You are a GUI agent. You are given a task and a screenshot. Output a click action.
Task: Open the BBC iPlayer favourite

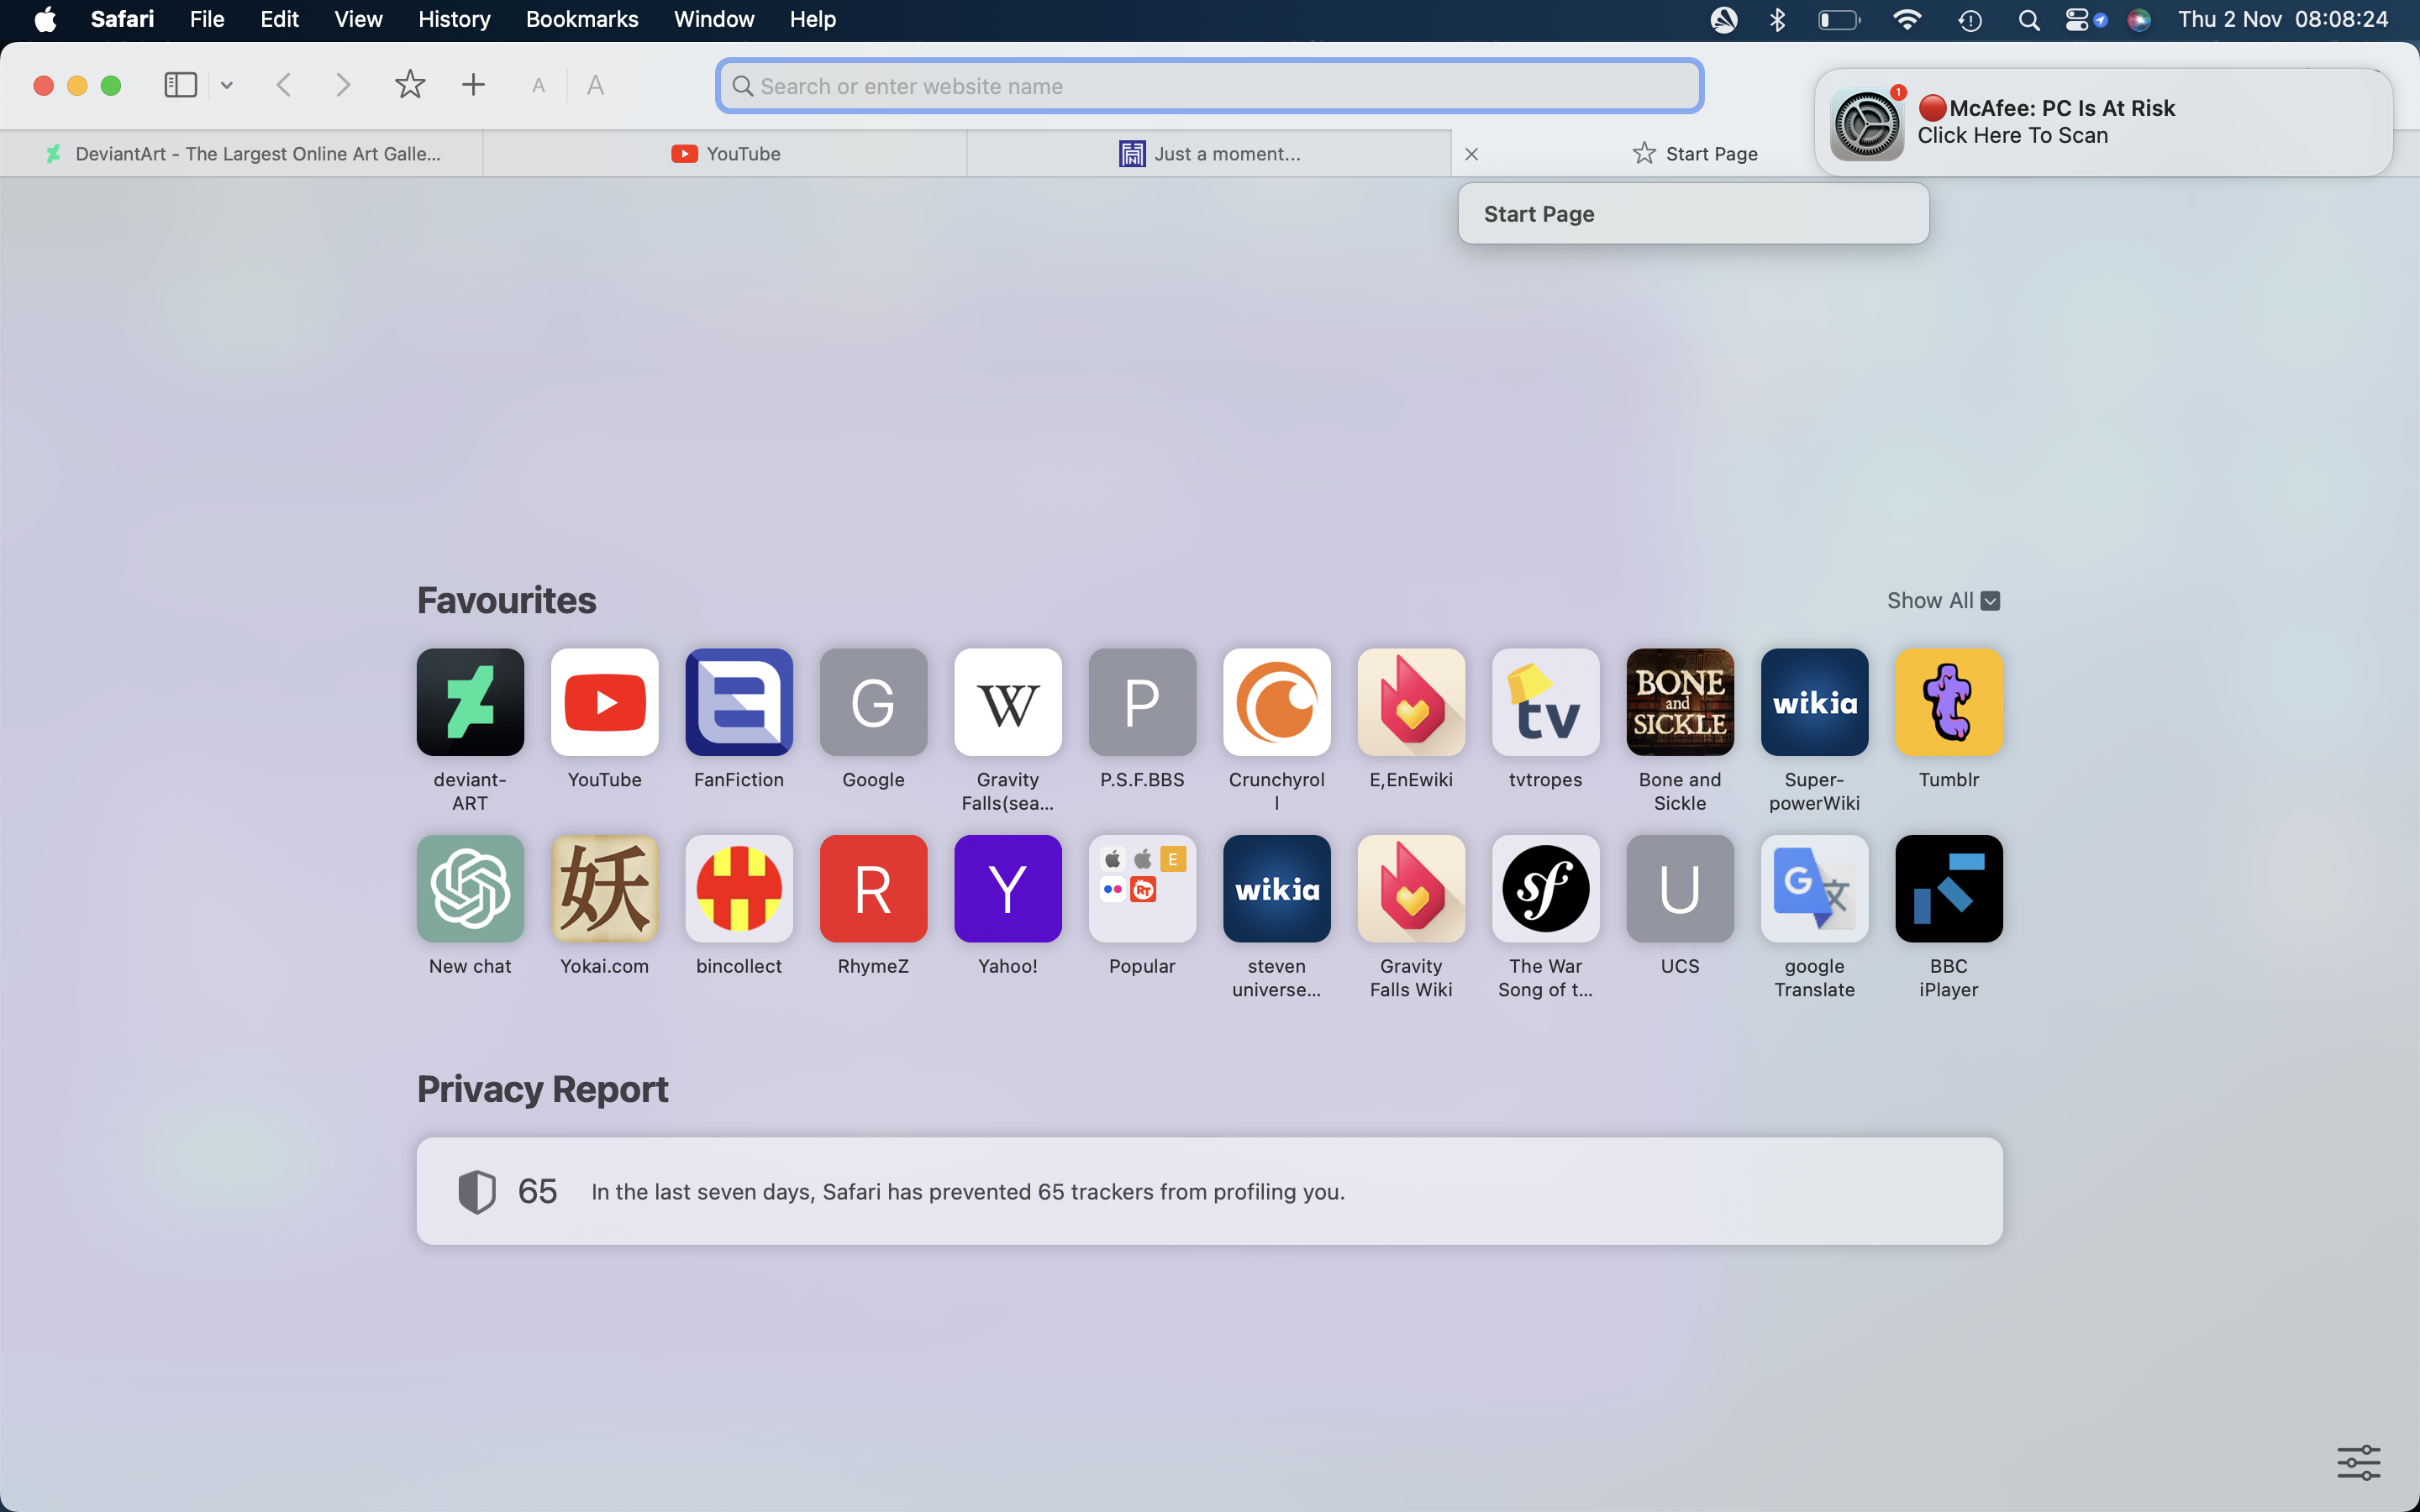coord(1948,888)
